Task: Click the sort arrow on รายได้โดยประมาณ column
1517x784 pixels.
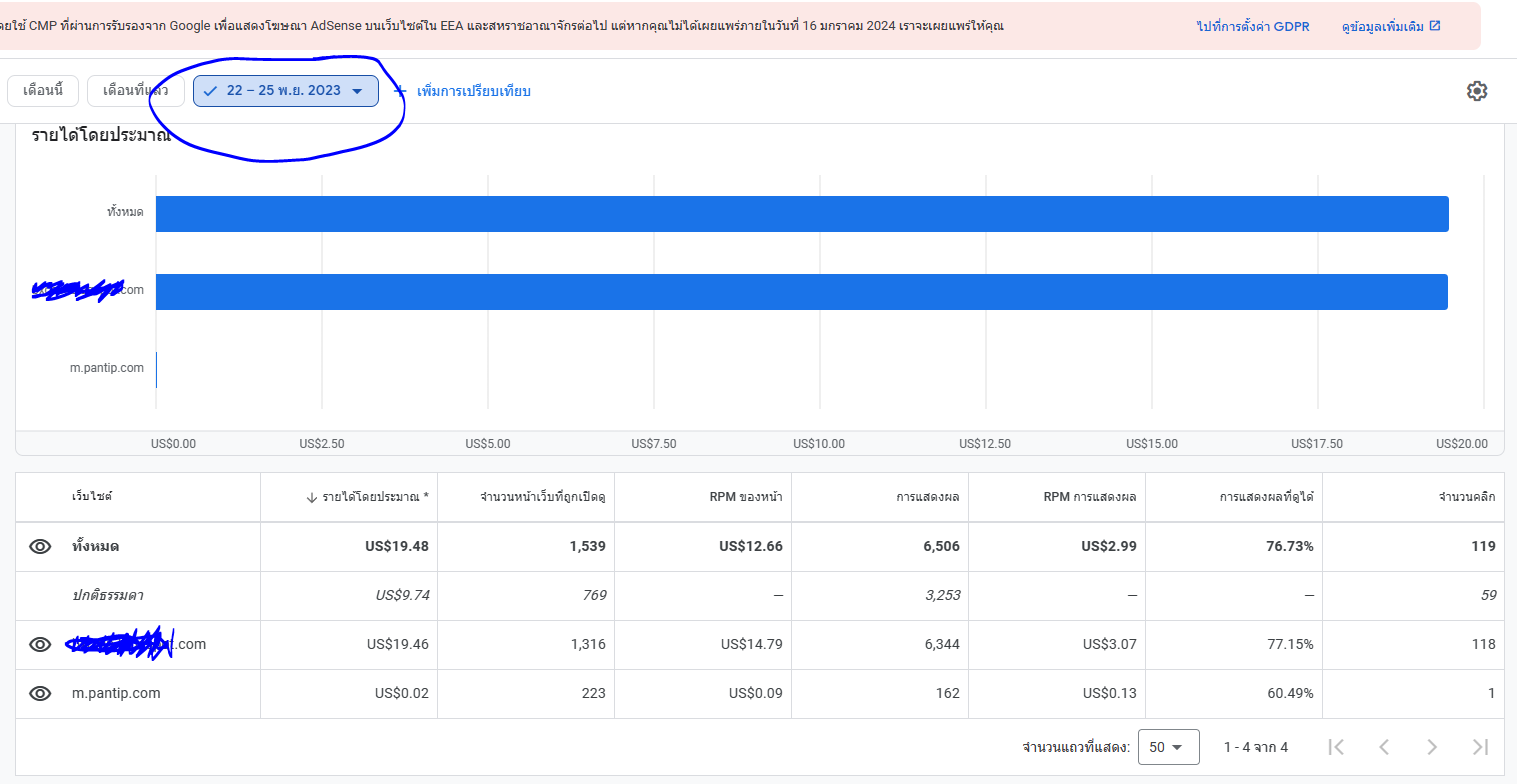Action: click(312, 497)
